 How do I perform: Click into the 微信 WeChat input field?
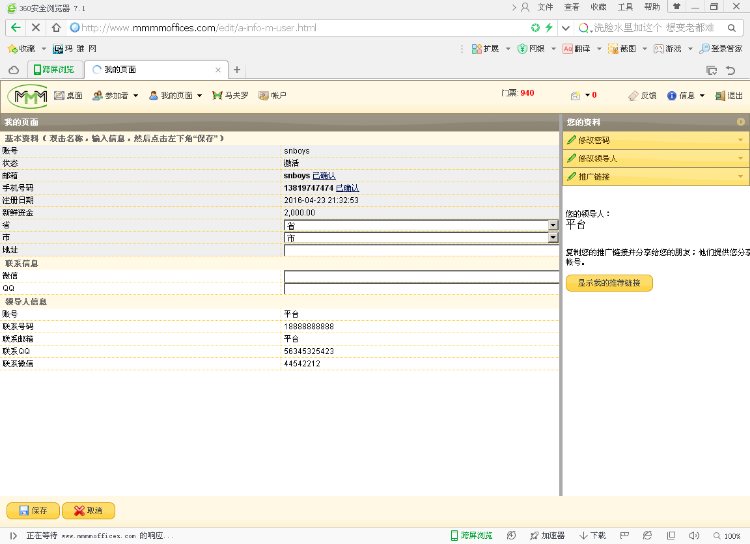(x=421, y=276)
